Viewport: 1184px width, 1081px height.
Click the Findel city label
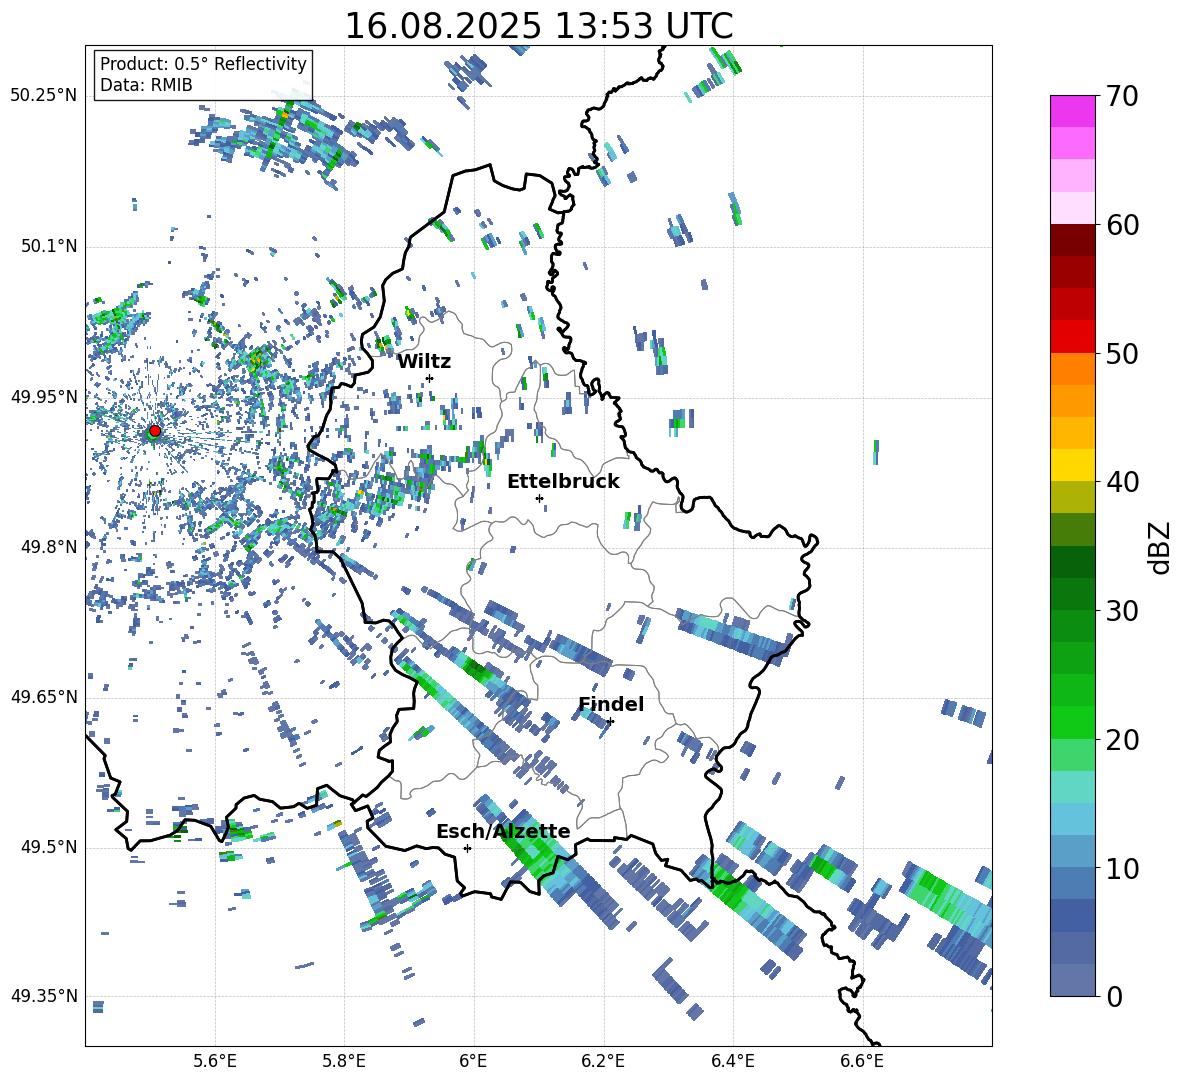pyautogui.click(x=611, y=704)
